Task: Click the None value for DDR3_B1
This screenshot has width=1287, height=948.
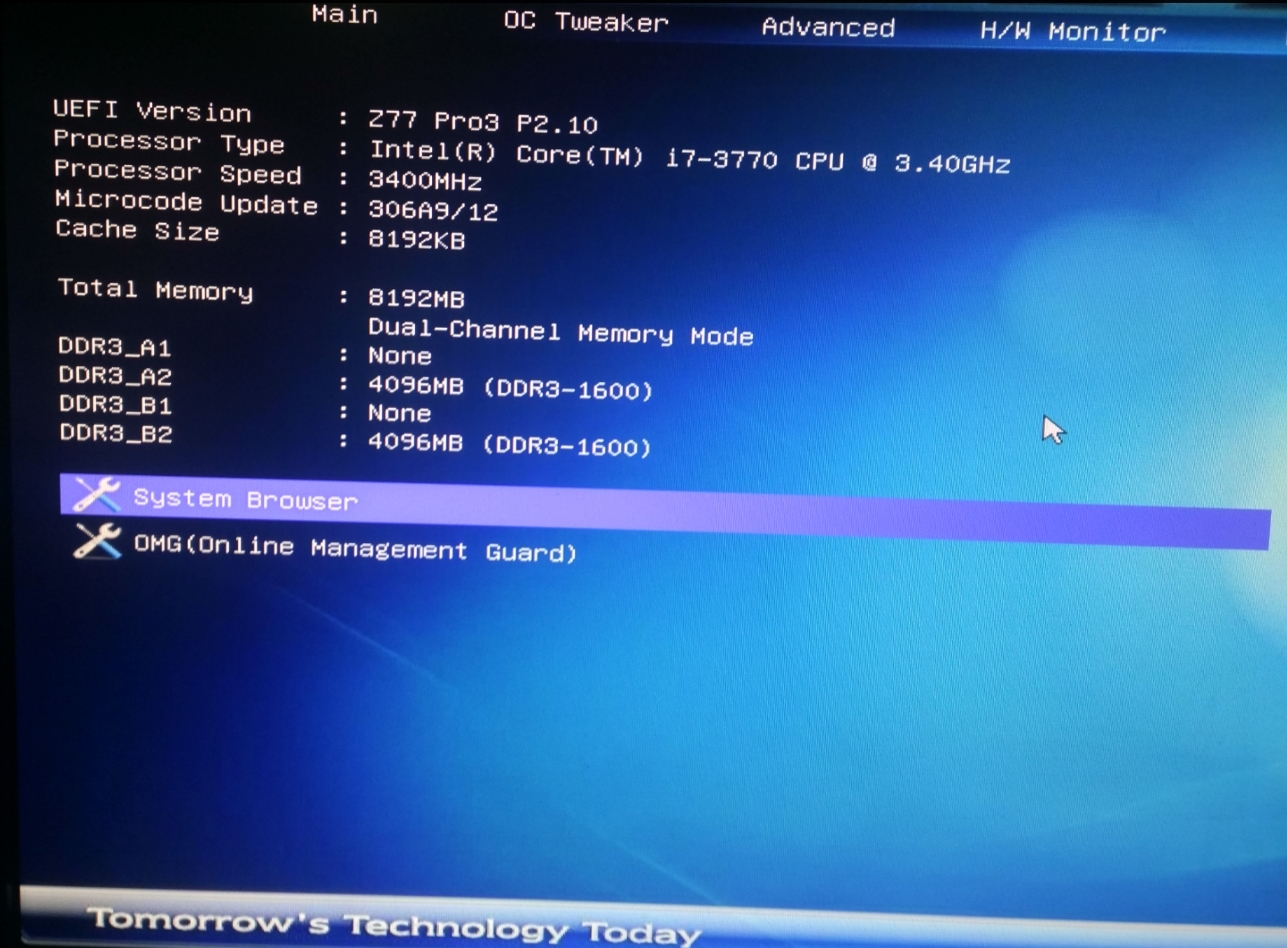Action: pos(400,412)
